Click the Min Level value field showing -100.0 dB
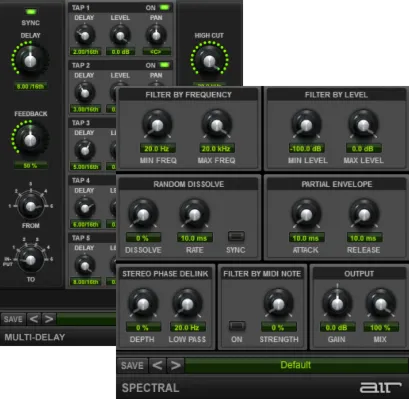The width and height of the screenshot is (409, 399). tap(306, 148)
